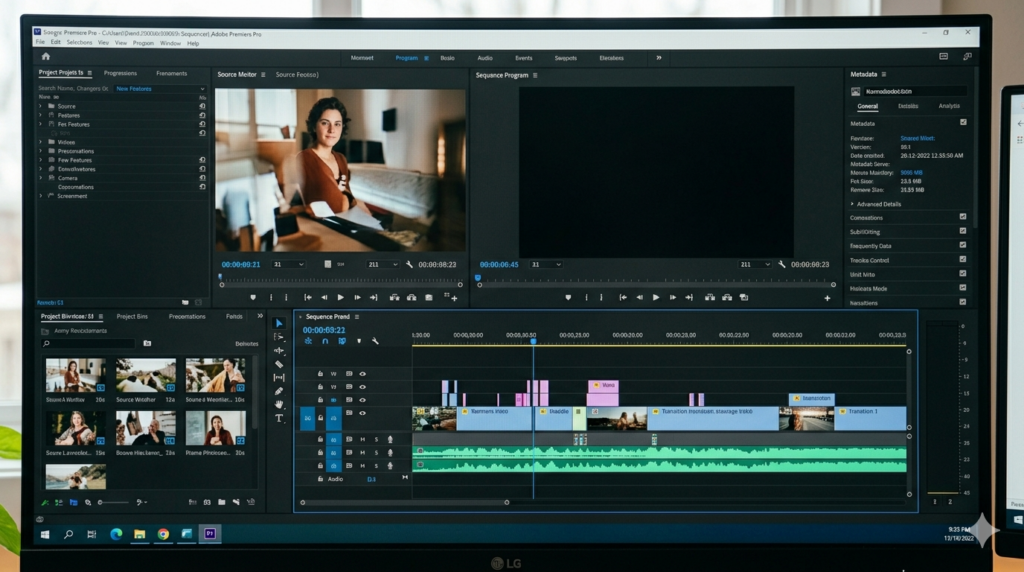Toggle the Trecika Contict checkbox
This screenshot has height=572, width=1024.
pyautogui.click(x=963, y=259)
